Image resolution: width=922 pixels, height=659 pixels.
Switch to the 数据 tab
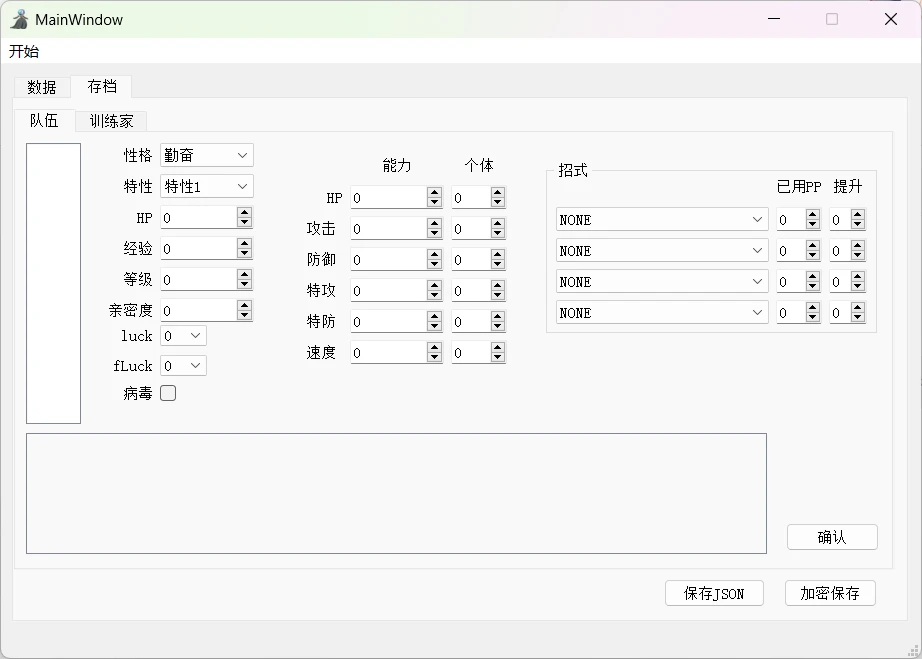tap(42, 87)
